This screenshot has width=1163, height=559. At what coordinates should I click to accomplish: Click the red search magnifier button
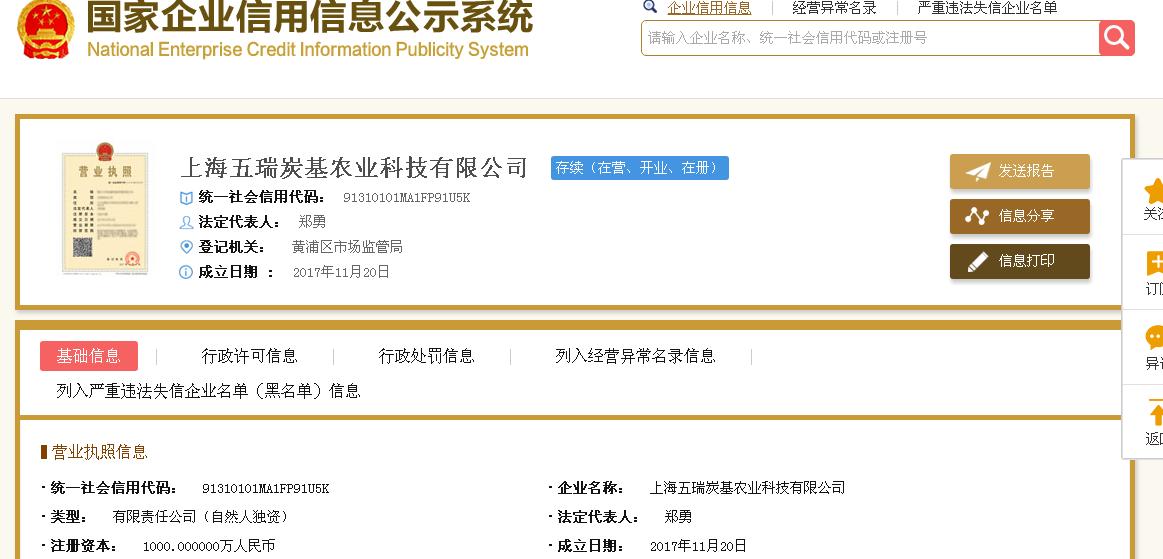pos(1117,37)
